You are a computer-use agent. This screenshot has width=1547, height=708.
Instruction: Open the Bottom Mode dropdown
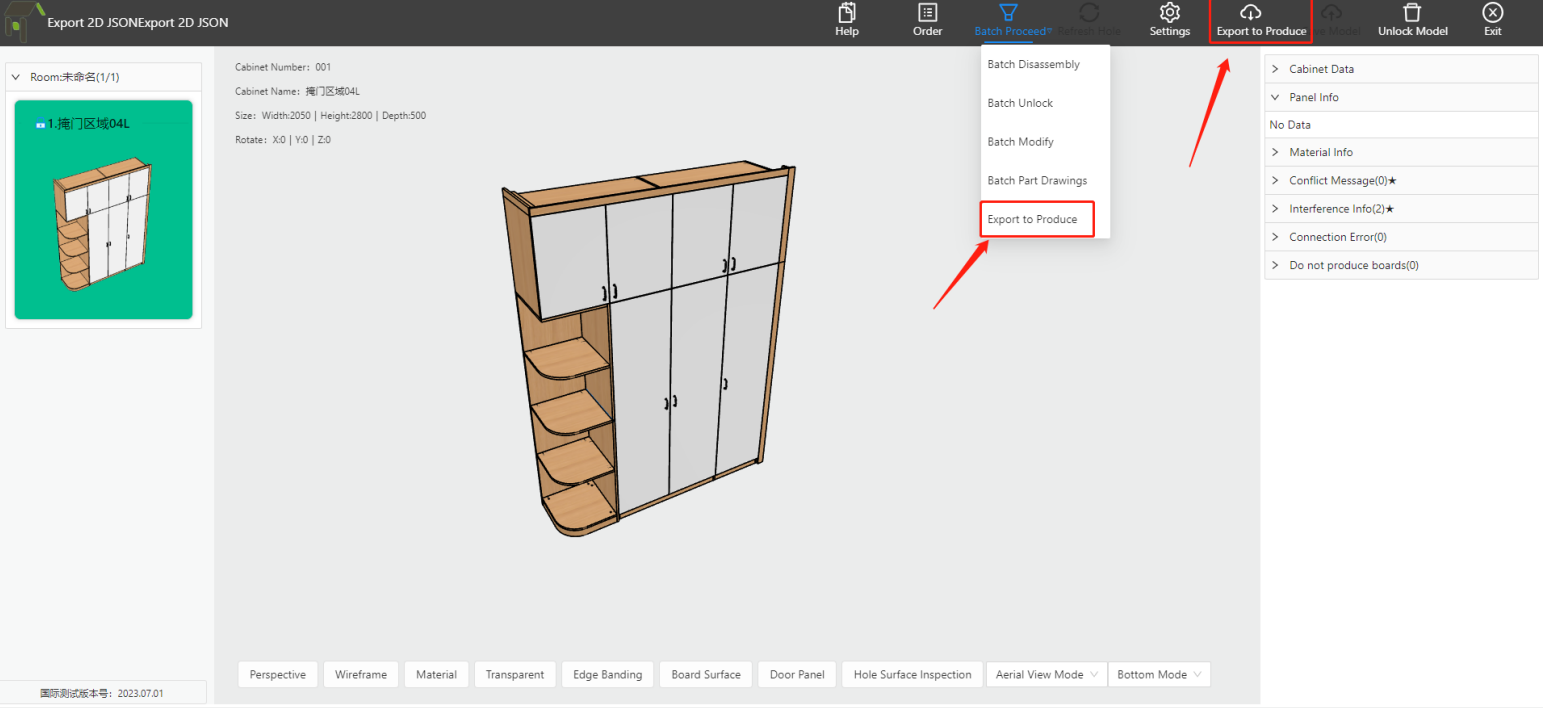1158,675
